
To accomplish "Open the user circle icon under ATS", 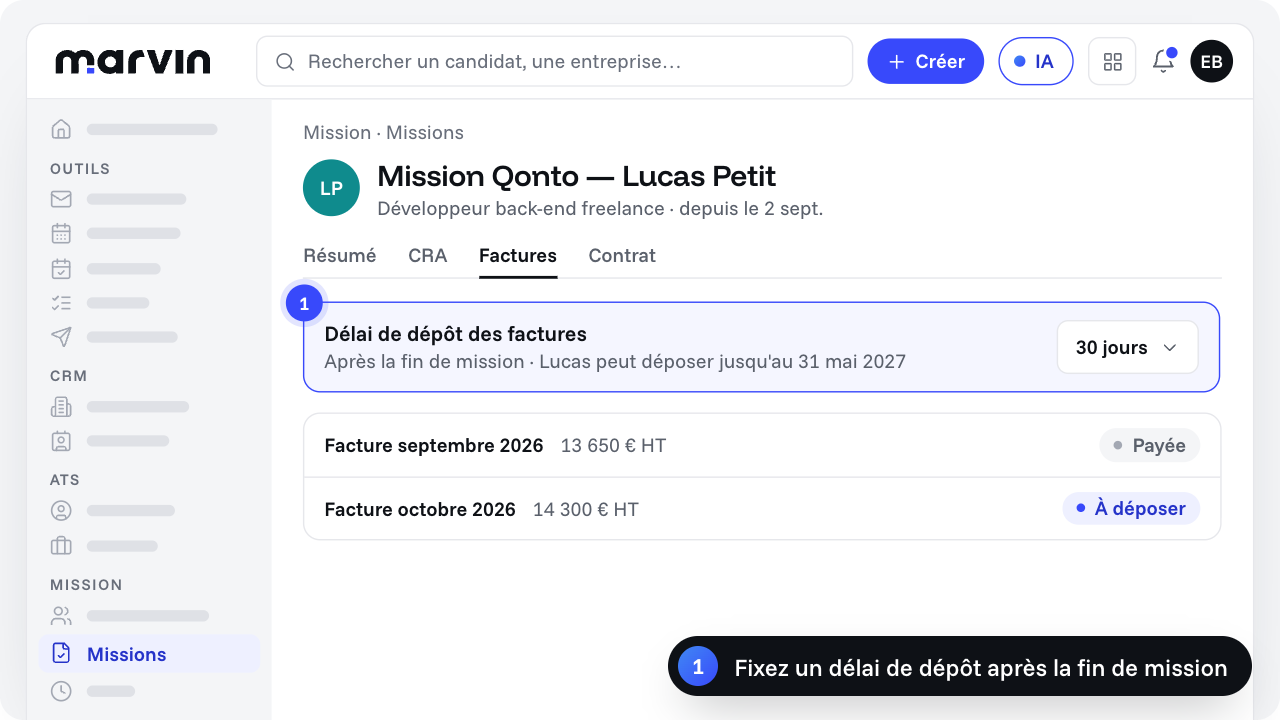I will coord(61,510).
